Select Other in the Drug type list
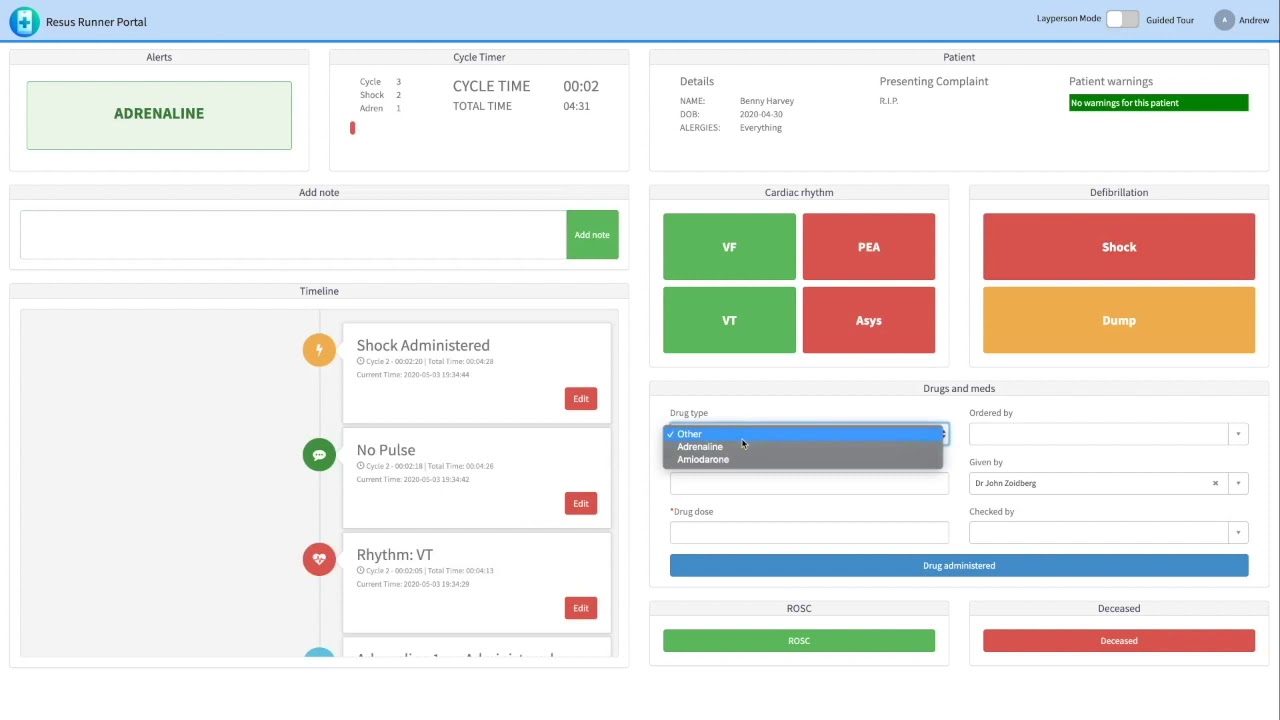This screenshot has width=1280, height=720. tap(804, 434)
